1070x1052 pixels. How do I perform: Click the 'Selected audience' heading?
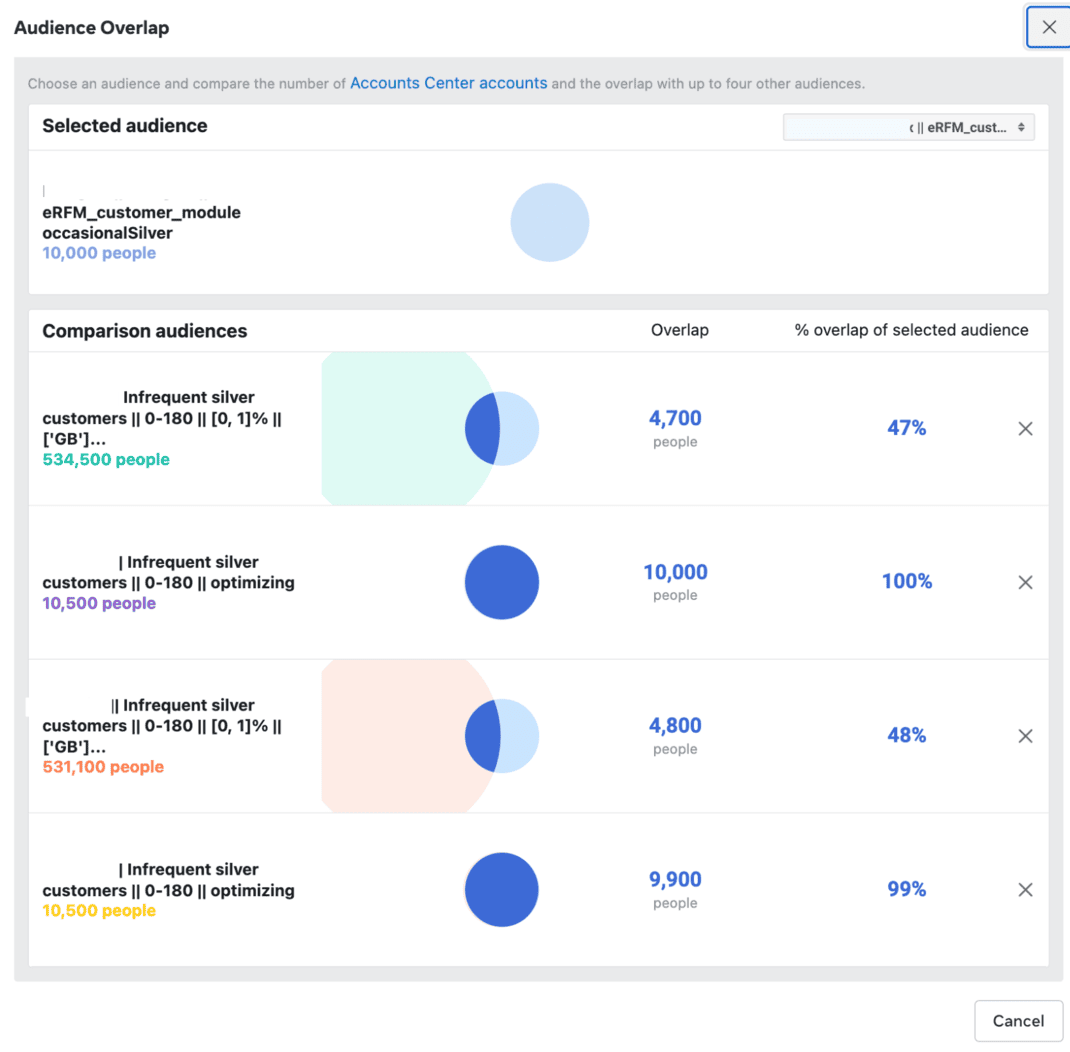(125, 126)
